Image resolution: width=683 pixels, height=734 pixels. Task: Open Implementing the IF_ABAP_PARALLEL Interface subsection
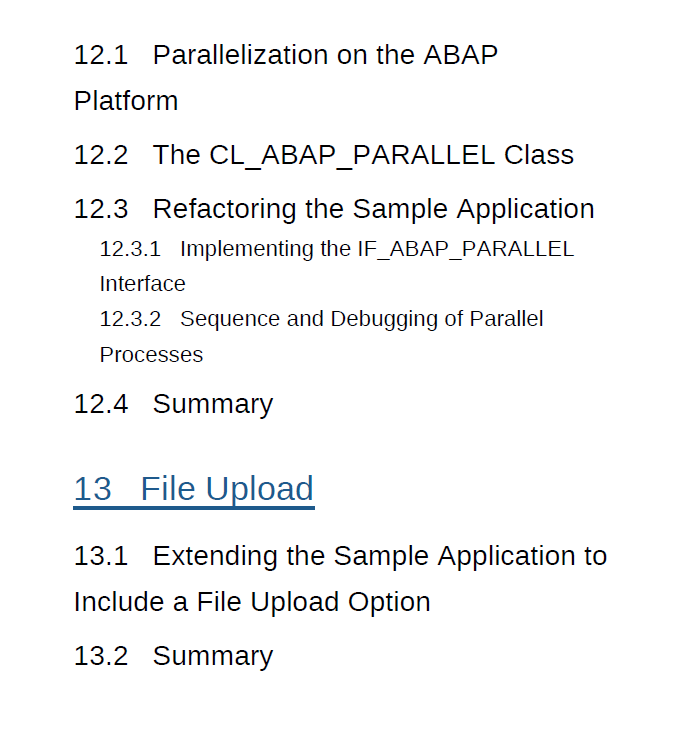376,249
